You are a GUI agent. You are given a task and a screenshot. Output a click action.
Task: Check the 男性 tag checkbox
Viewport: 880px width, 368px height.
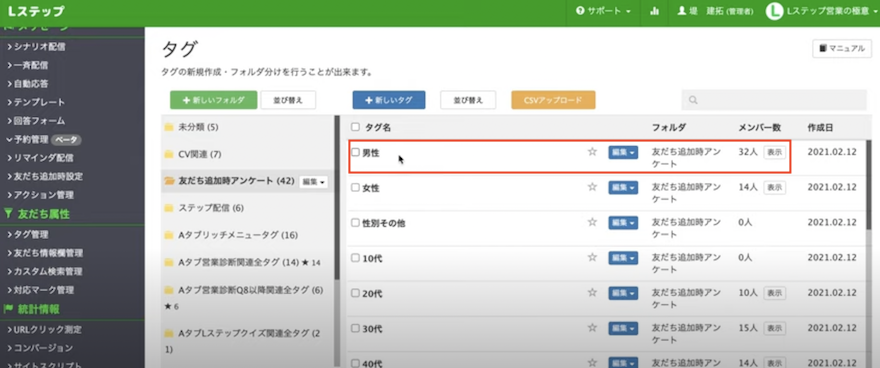355,152
